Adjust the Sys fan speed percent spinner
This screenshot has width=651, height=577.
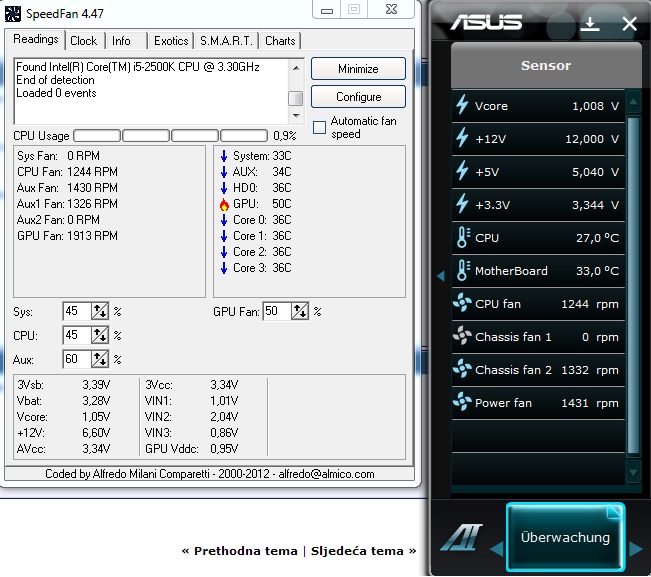pos(100,312)
